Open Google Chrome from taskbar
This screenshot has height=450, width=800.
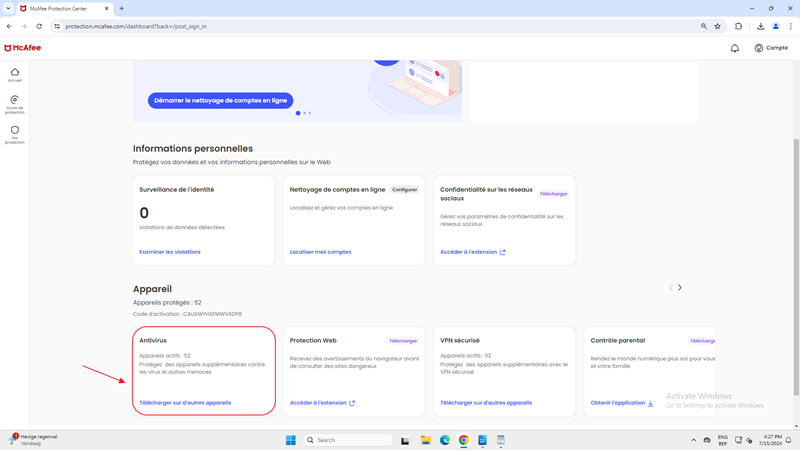(x=463, y=440)
